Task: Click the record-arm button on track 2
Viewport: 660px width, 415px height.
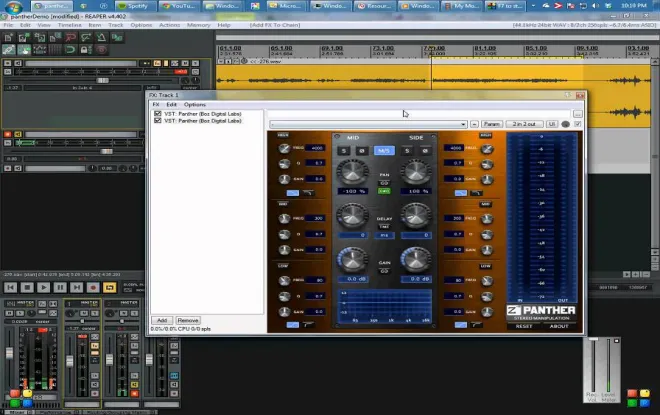Action: pos(8,134)
